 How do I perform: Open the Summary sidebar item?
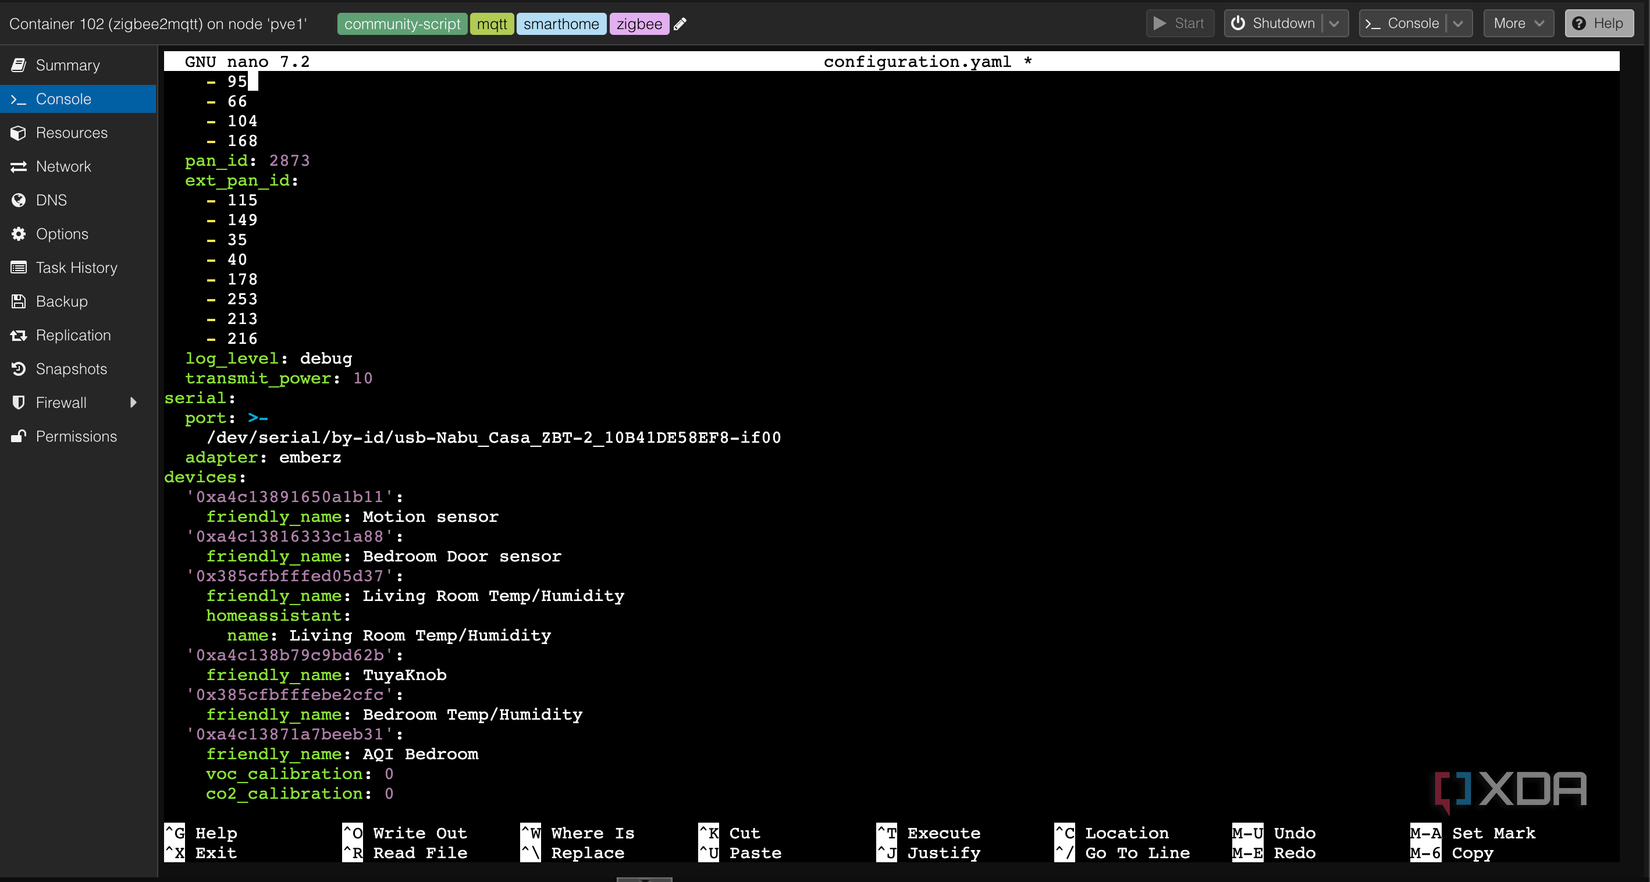coord(78,65)
